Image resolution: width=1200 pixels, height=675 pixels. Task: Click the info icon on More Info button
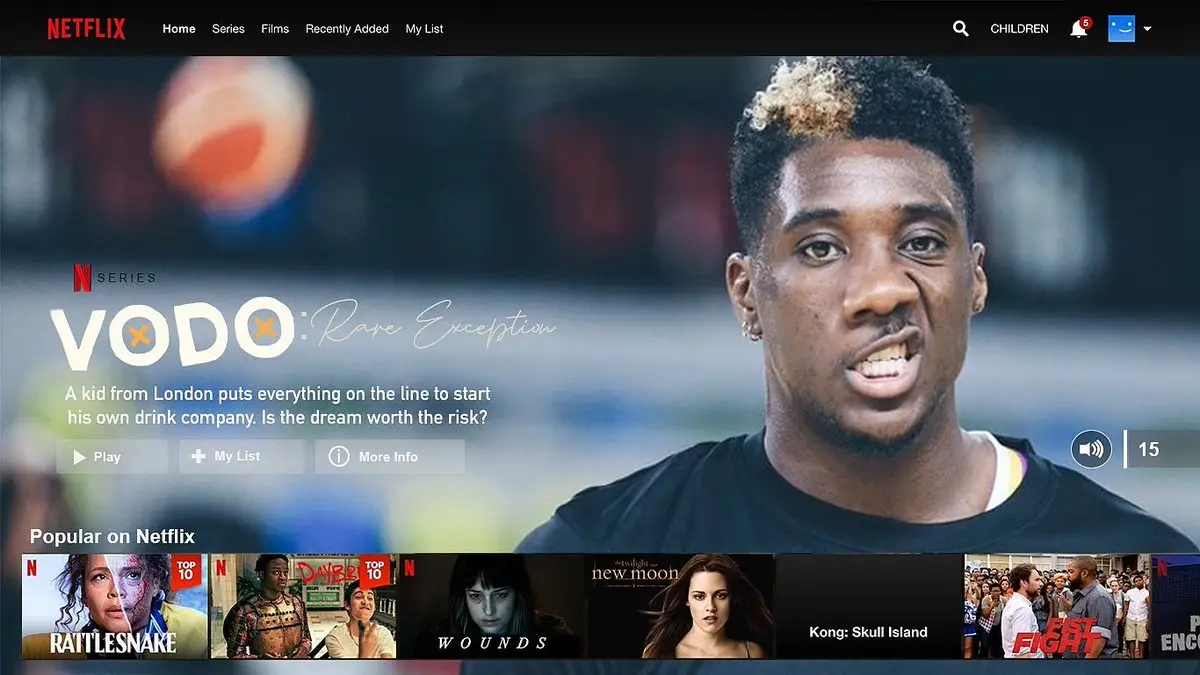tap(339, 456)
